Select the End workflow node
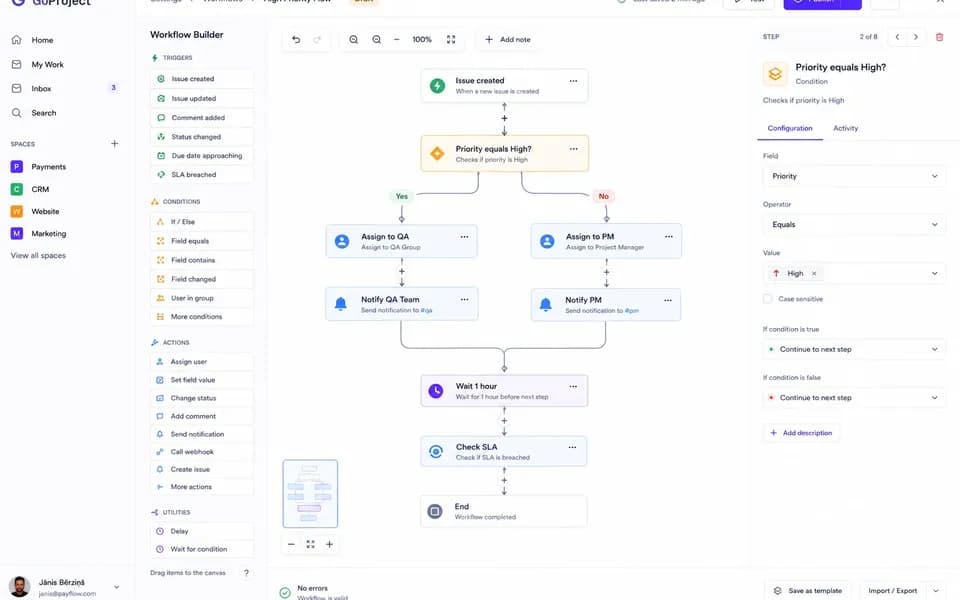960x600 pixels. [504, 511]
